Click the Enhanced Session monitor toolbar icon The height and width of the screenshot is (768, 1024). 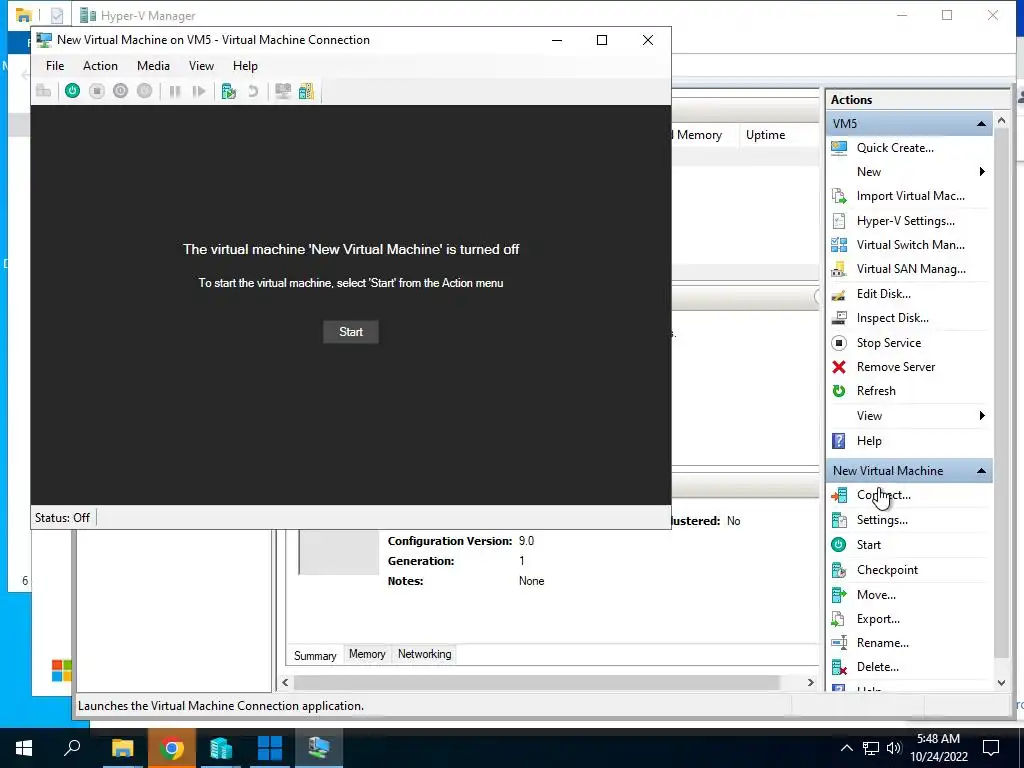[283, 91]
